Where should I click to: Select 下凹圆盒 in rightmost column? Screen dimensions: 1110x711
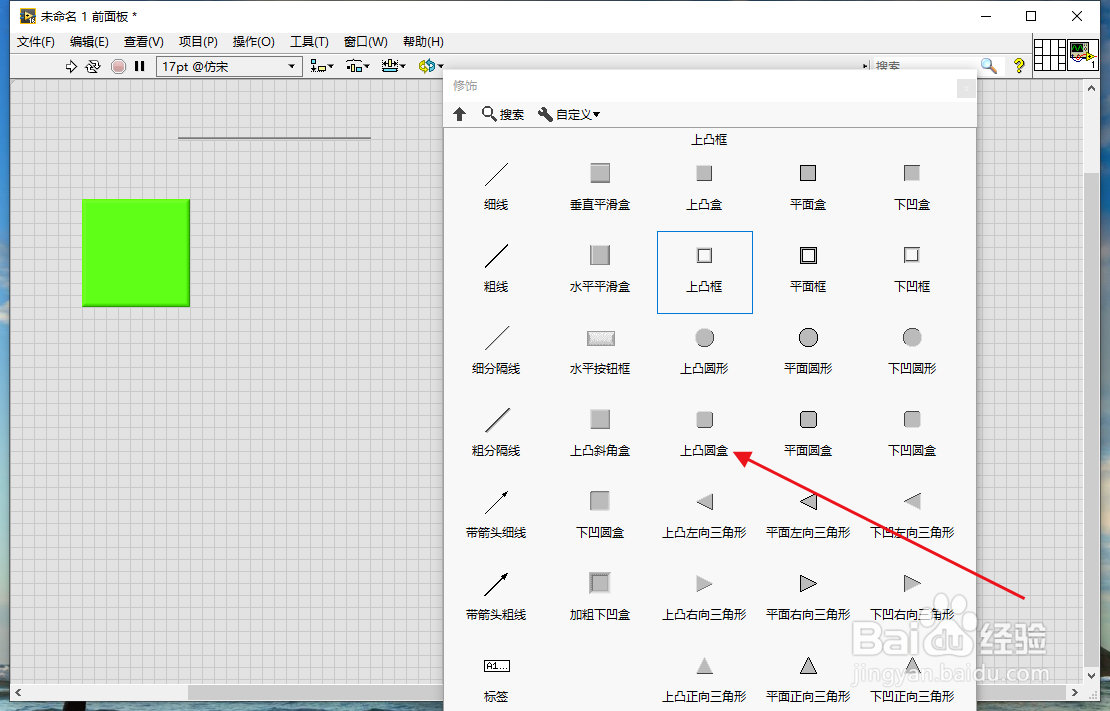coord(912,433)
